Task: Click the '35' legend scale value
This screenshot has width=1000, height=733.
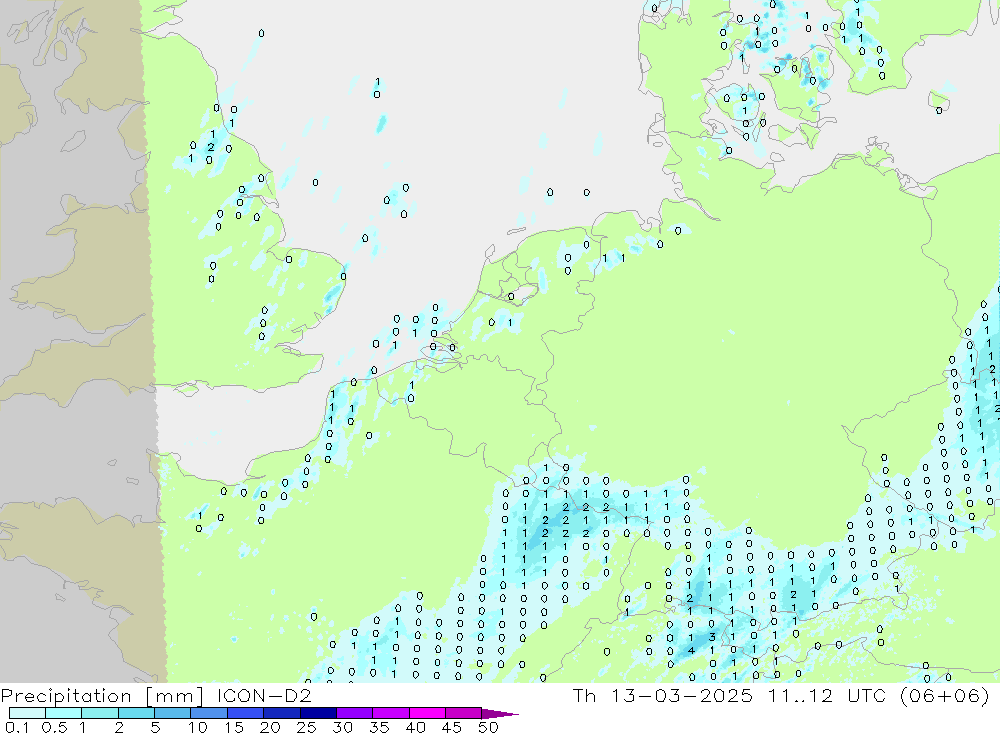Action: (x=379, y=727)
